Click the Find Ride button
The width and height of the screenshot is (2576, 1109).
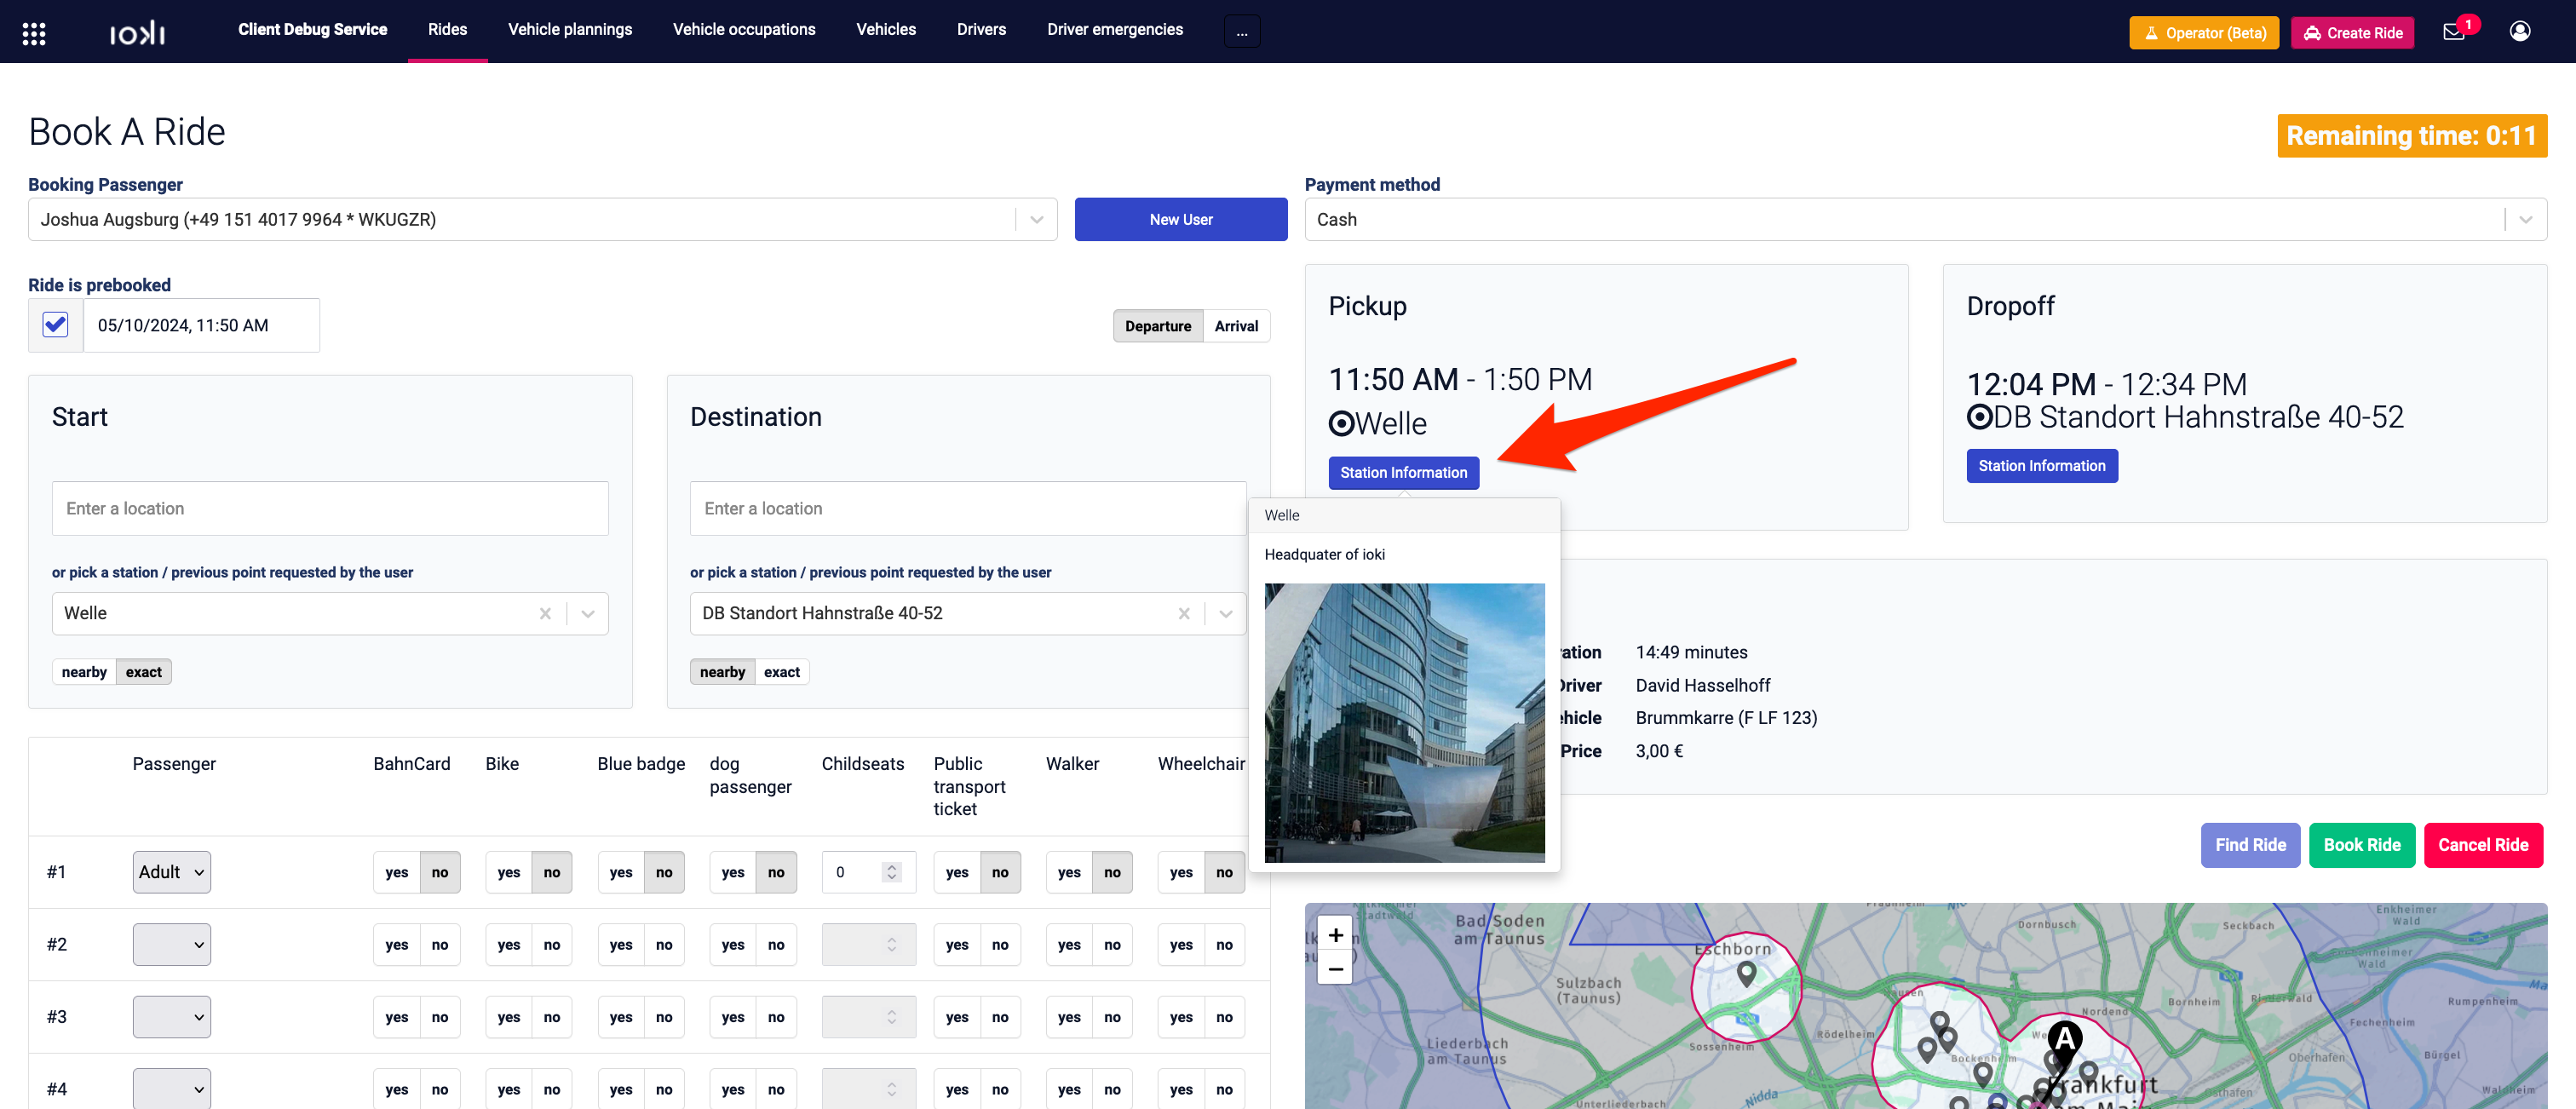click(x=2250, y=845)
